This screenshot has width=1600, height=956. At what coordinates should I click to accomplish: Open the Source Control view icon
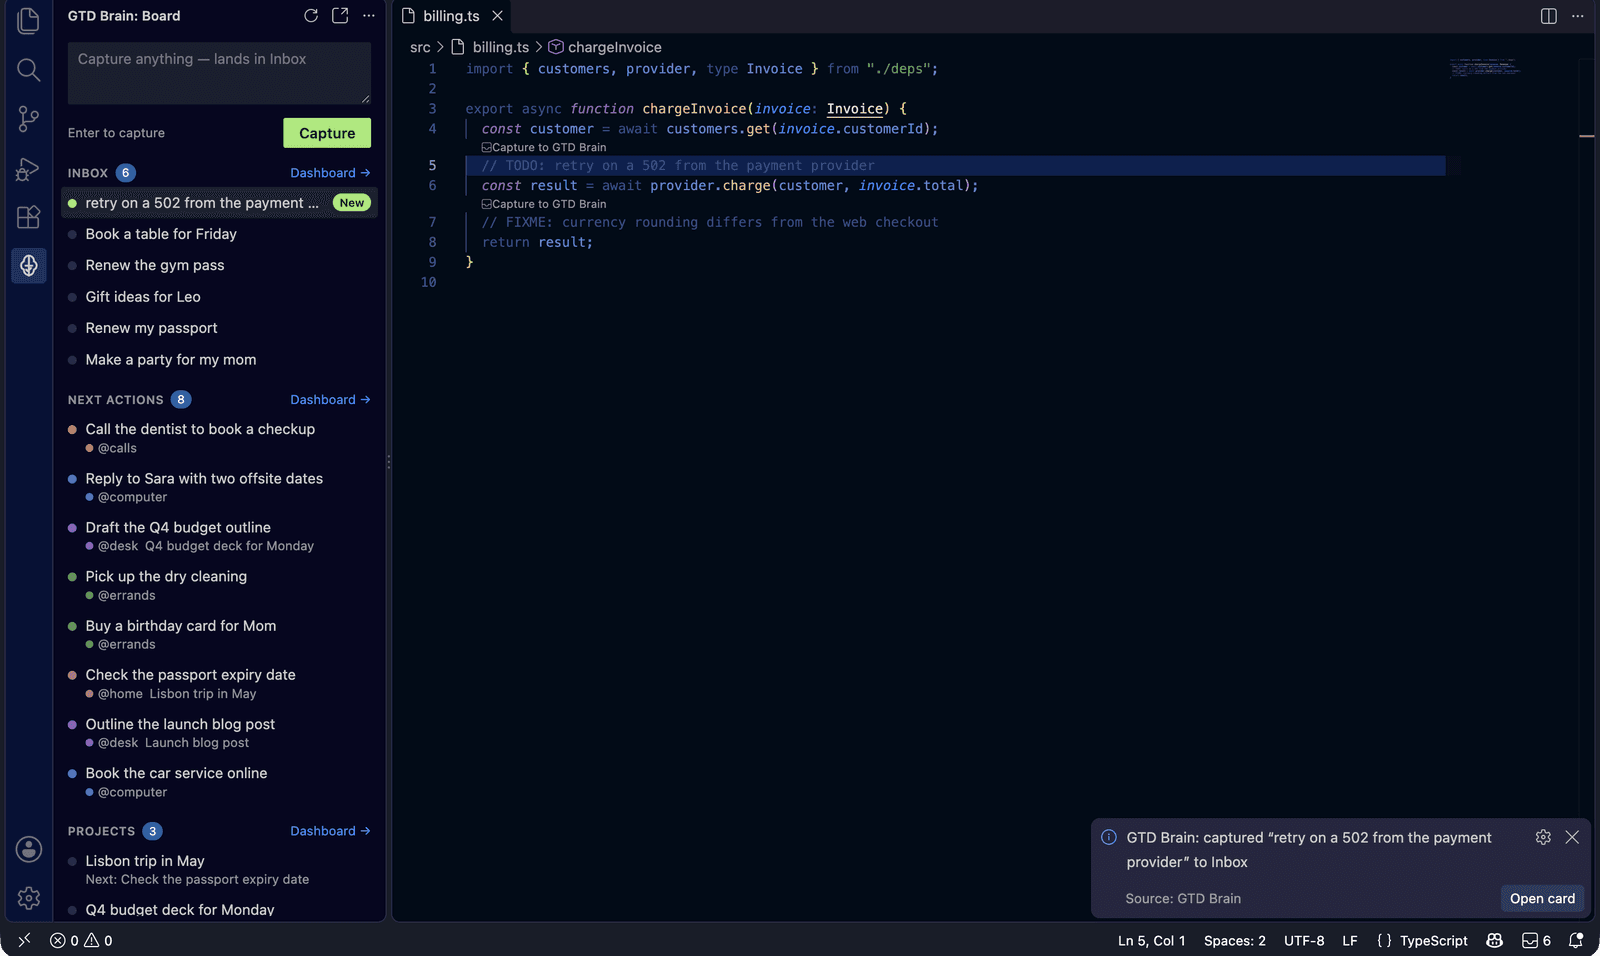pyautogui.click(x=29, y=119)
